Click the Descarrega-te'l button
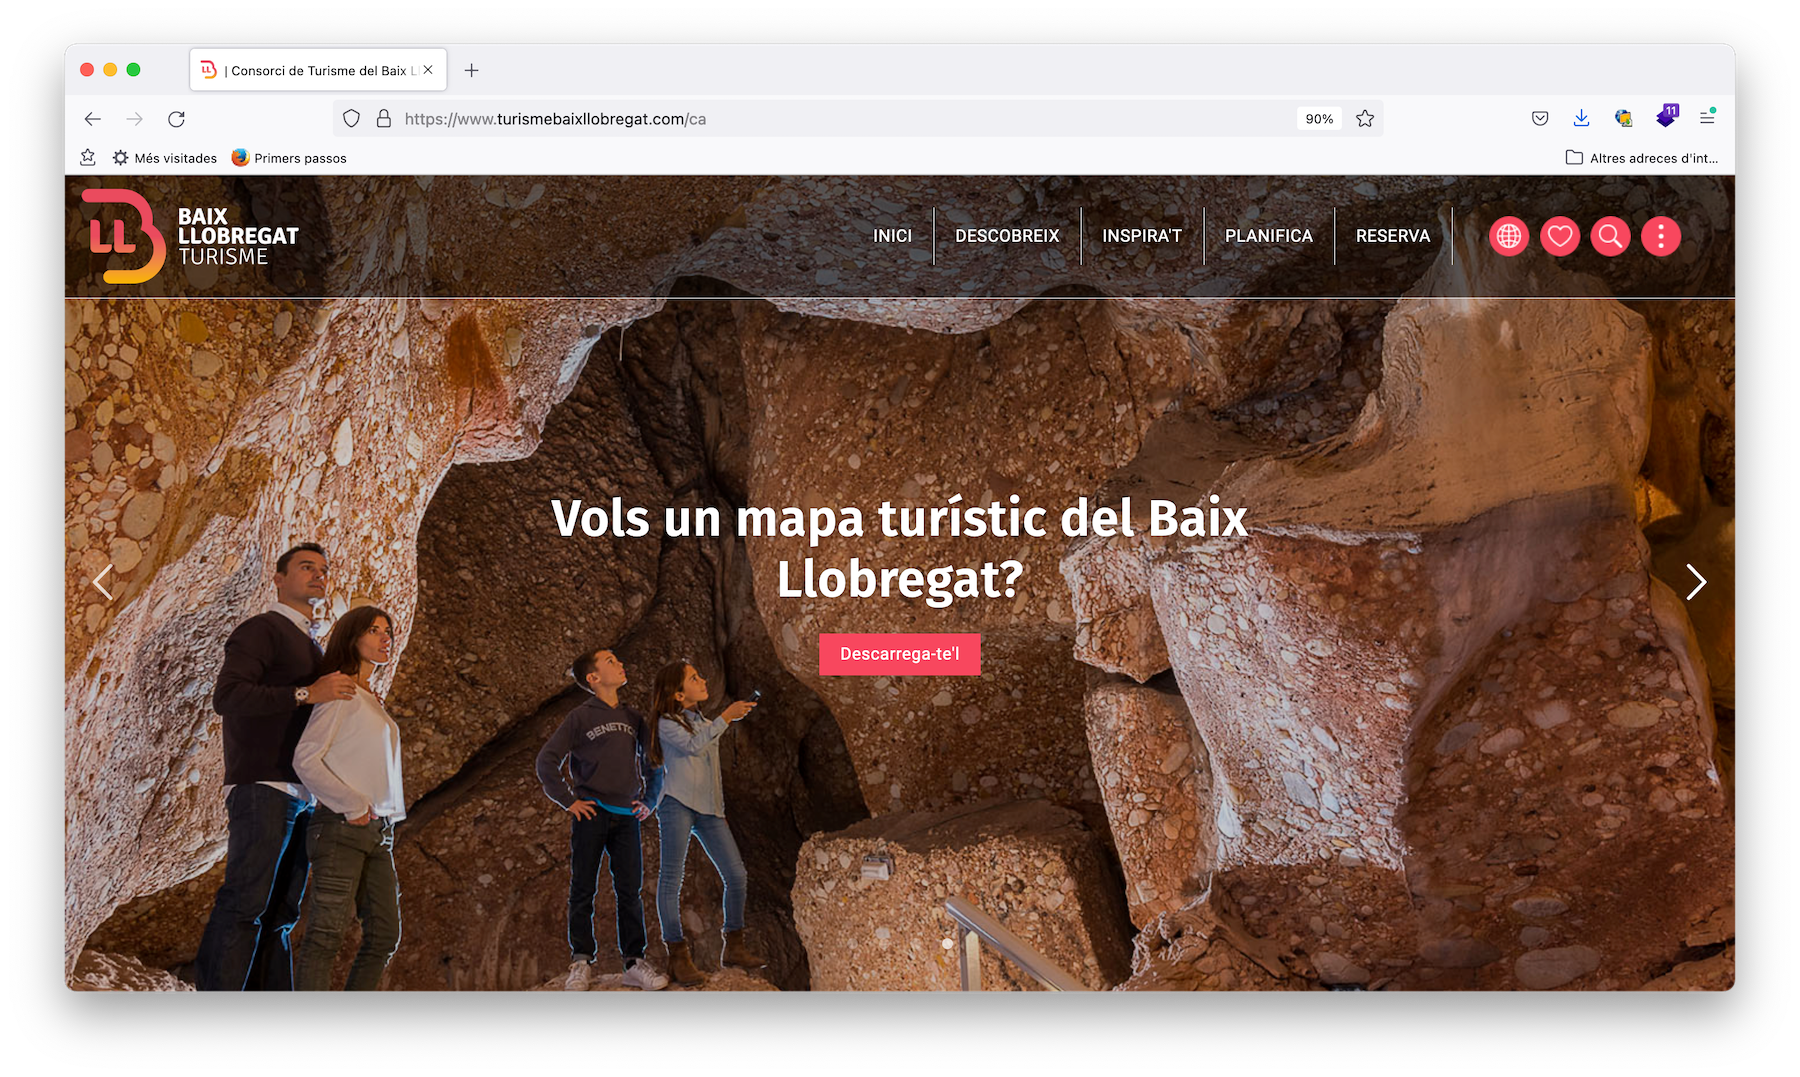1800x1077 pixels. [x=899, y=654]
